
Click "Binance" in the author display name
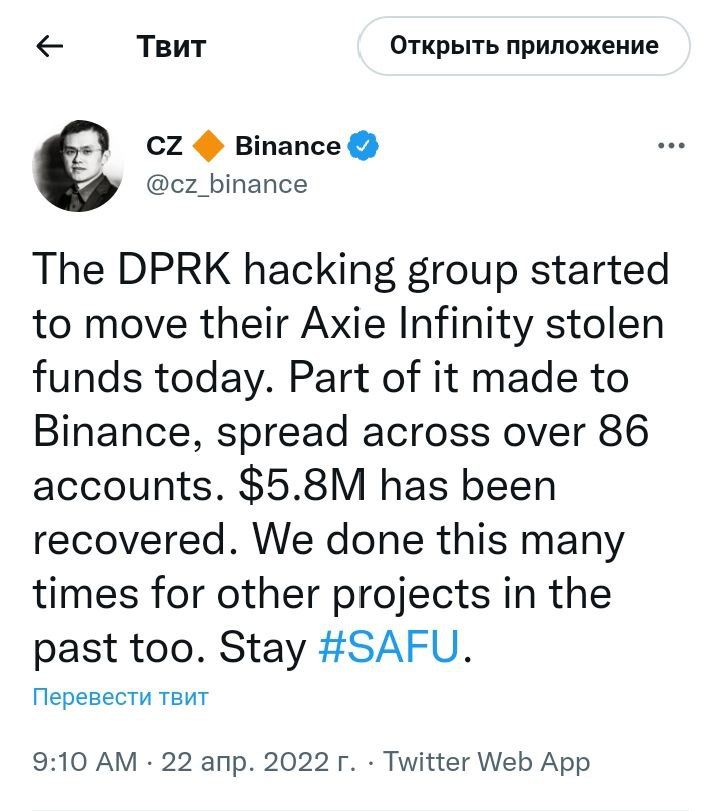click(x=287, y=146)
